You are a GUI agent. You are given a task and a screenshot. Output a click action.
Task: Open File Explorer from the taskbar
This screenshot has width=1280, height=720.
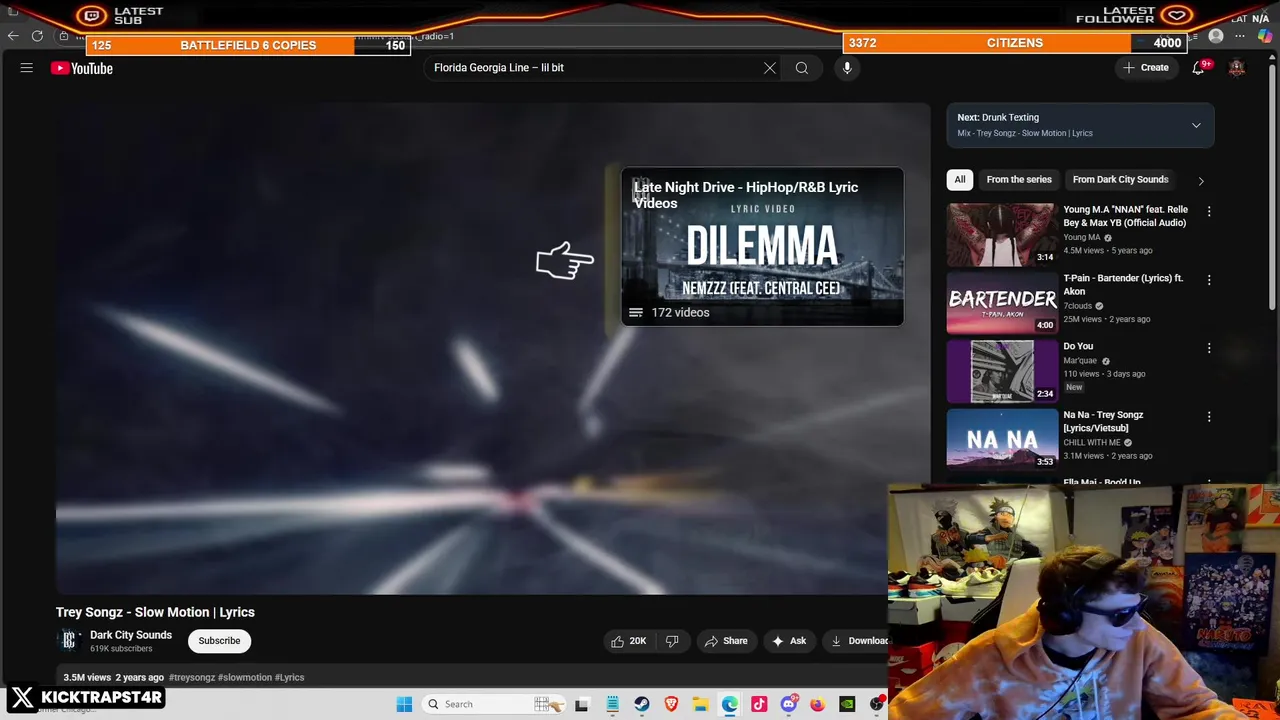pyautogui.click(x=701, y=704)
